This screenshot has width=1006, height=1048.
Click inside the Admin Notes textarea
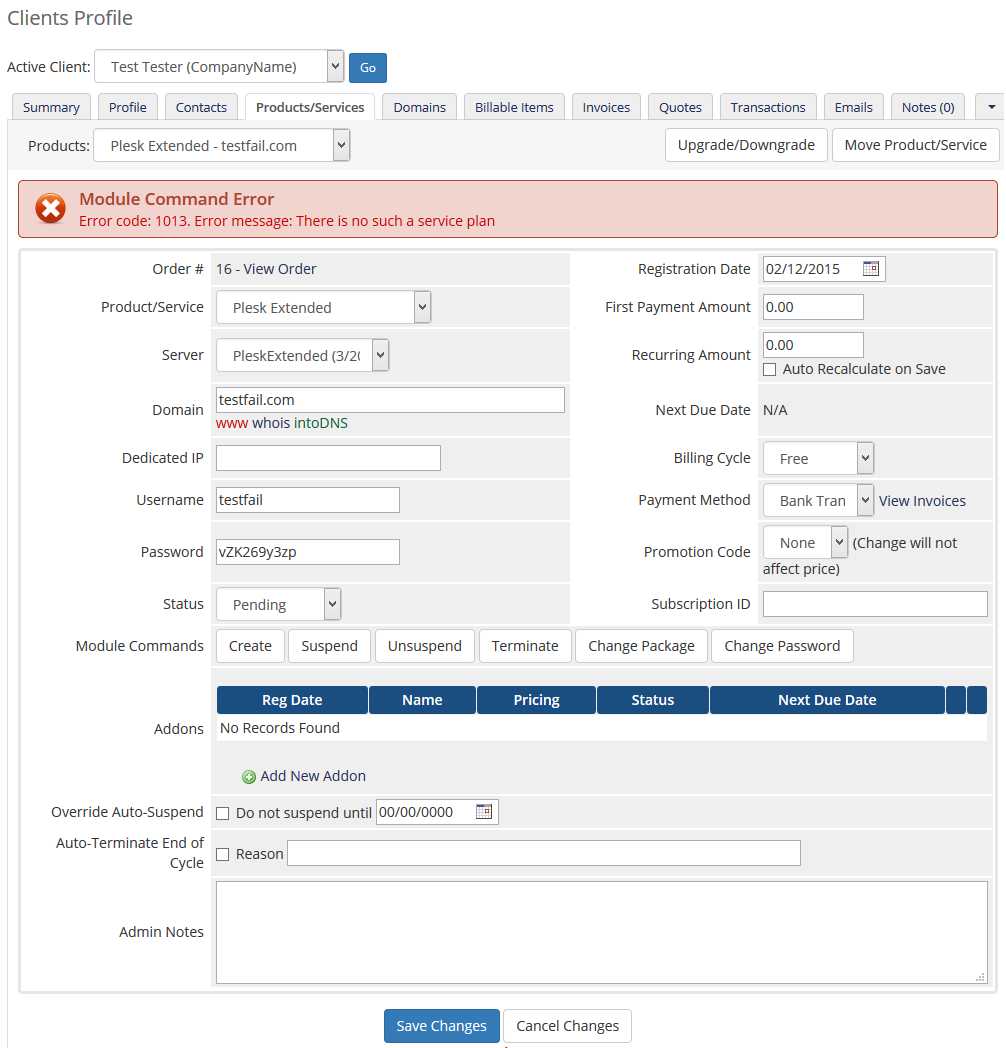pyautogui.click(x=602, y=932)
